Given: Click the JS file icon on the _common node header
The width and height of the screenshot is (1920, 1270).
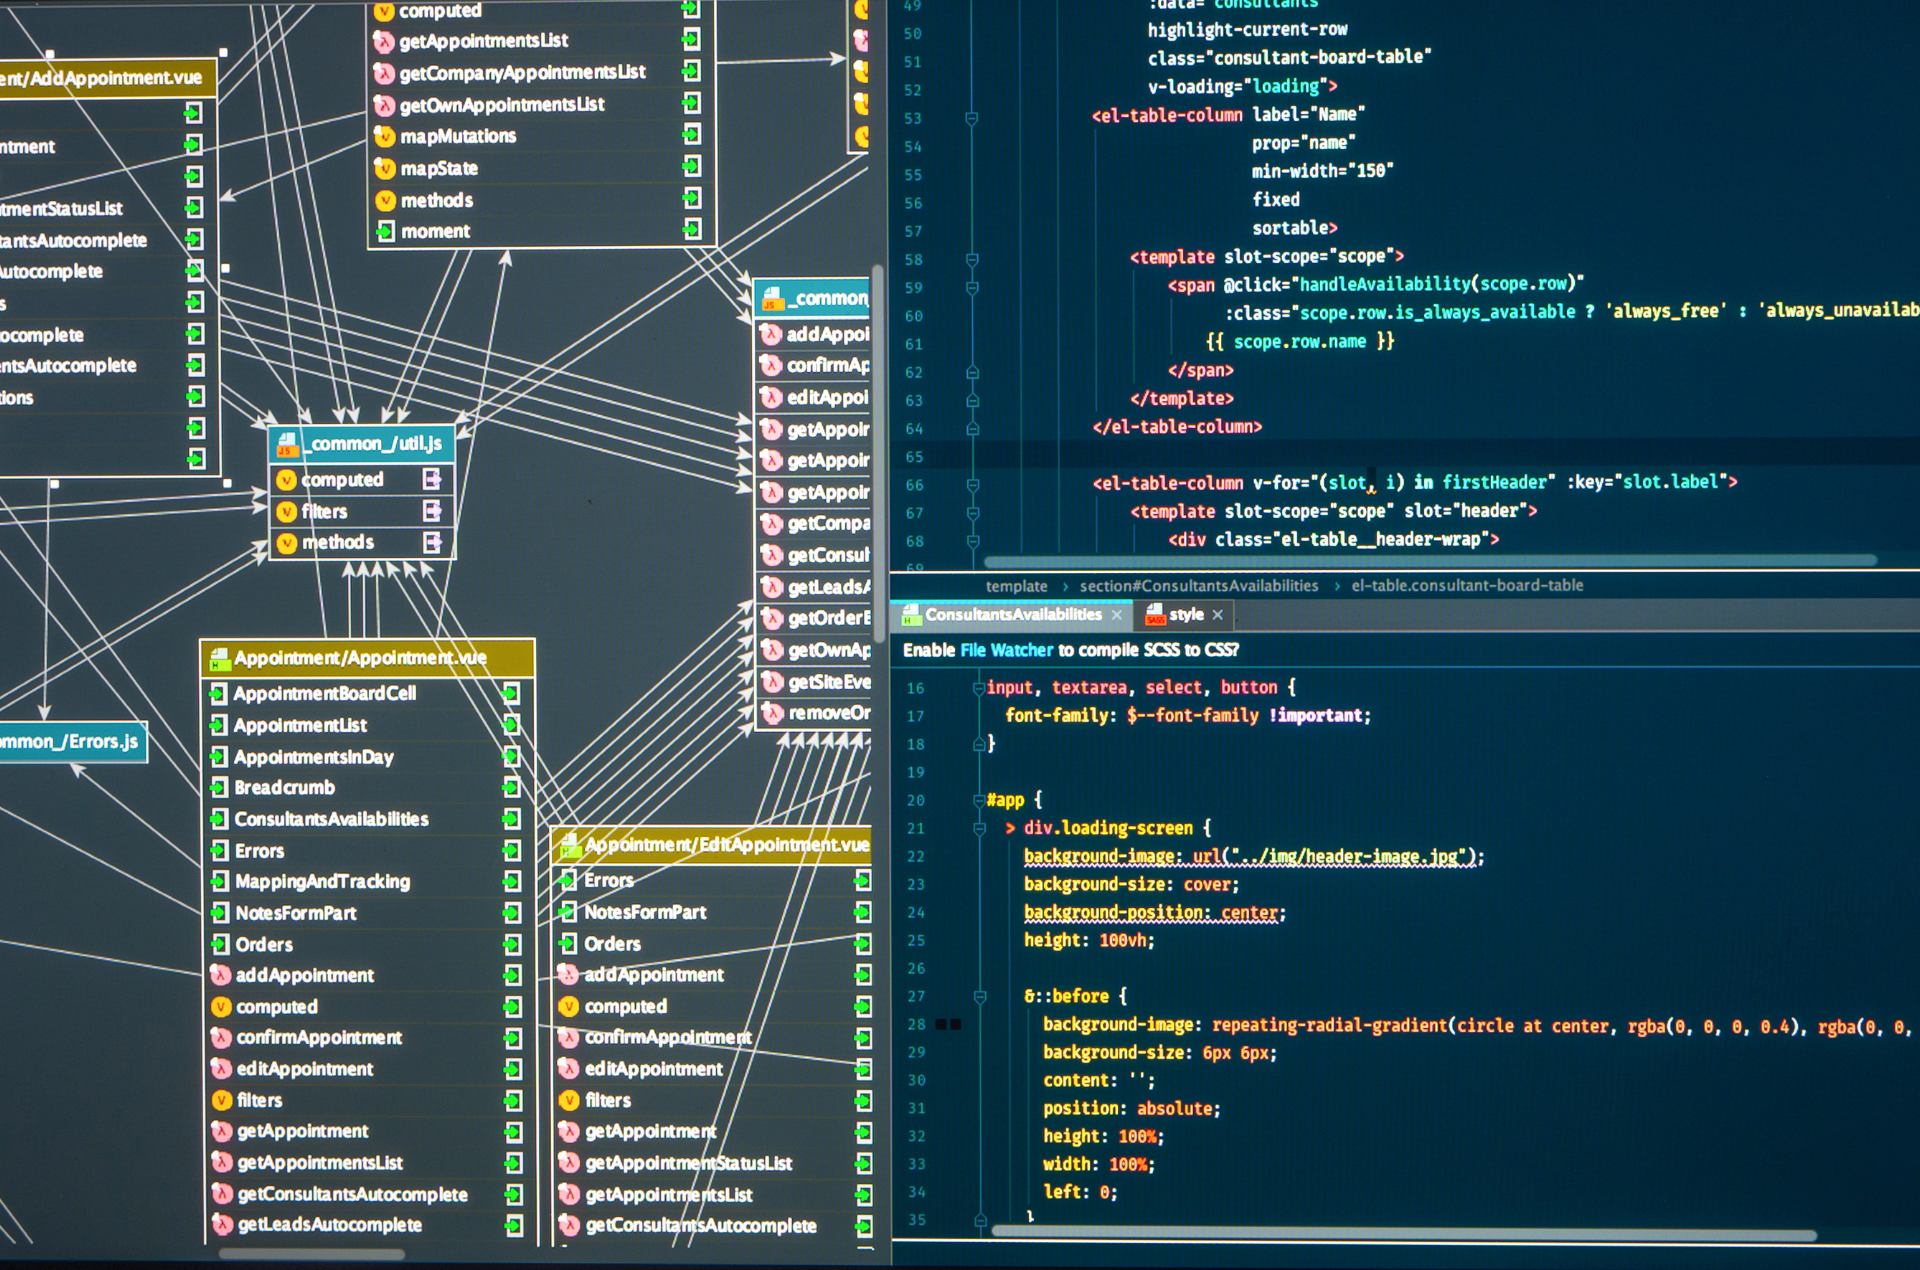Looking at the screenshot, I should [772, 298].
